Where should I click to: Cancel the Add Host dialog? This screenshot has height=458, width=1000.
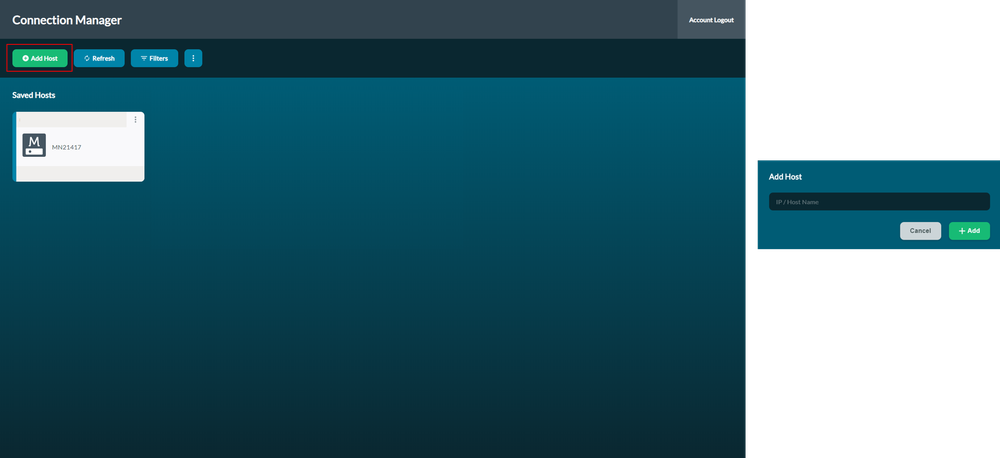[920, 231]
